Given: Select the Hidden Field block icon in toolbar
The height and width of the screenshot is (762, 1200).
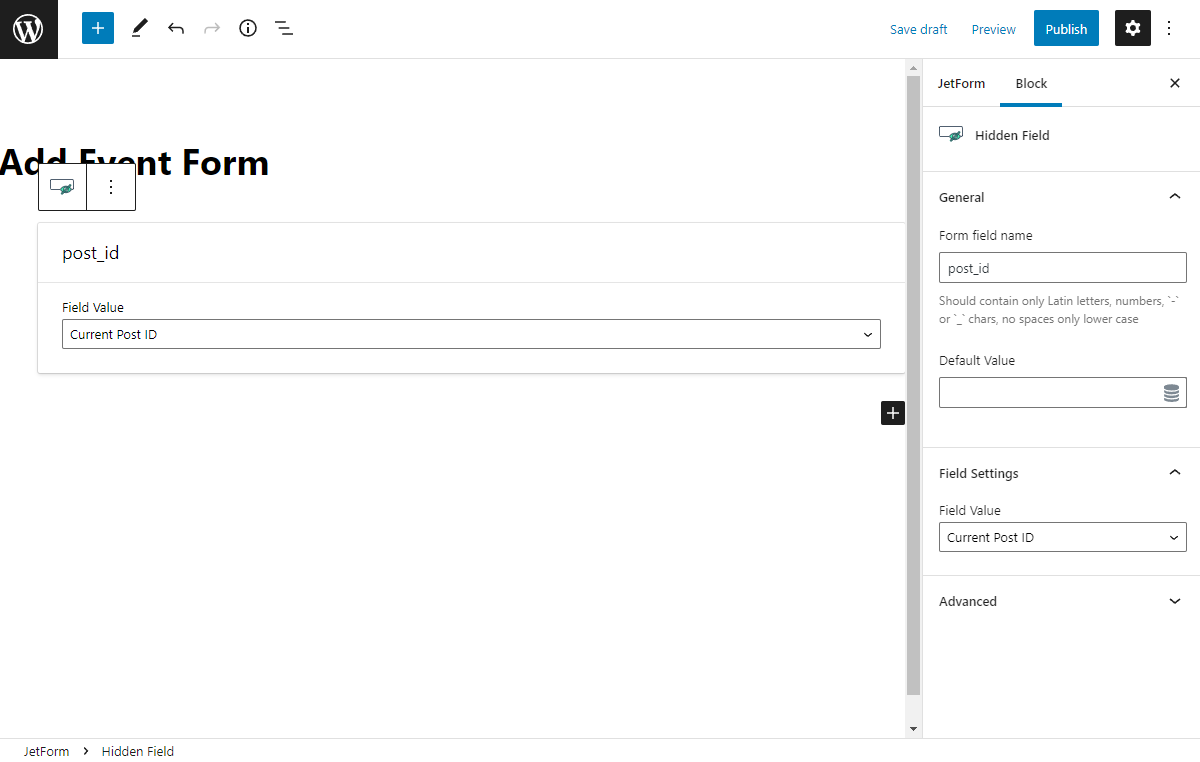Looking at the screenshot, I should coord(62,186).
